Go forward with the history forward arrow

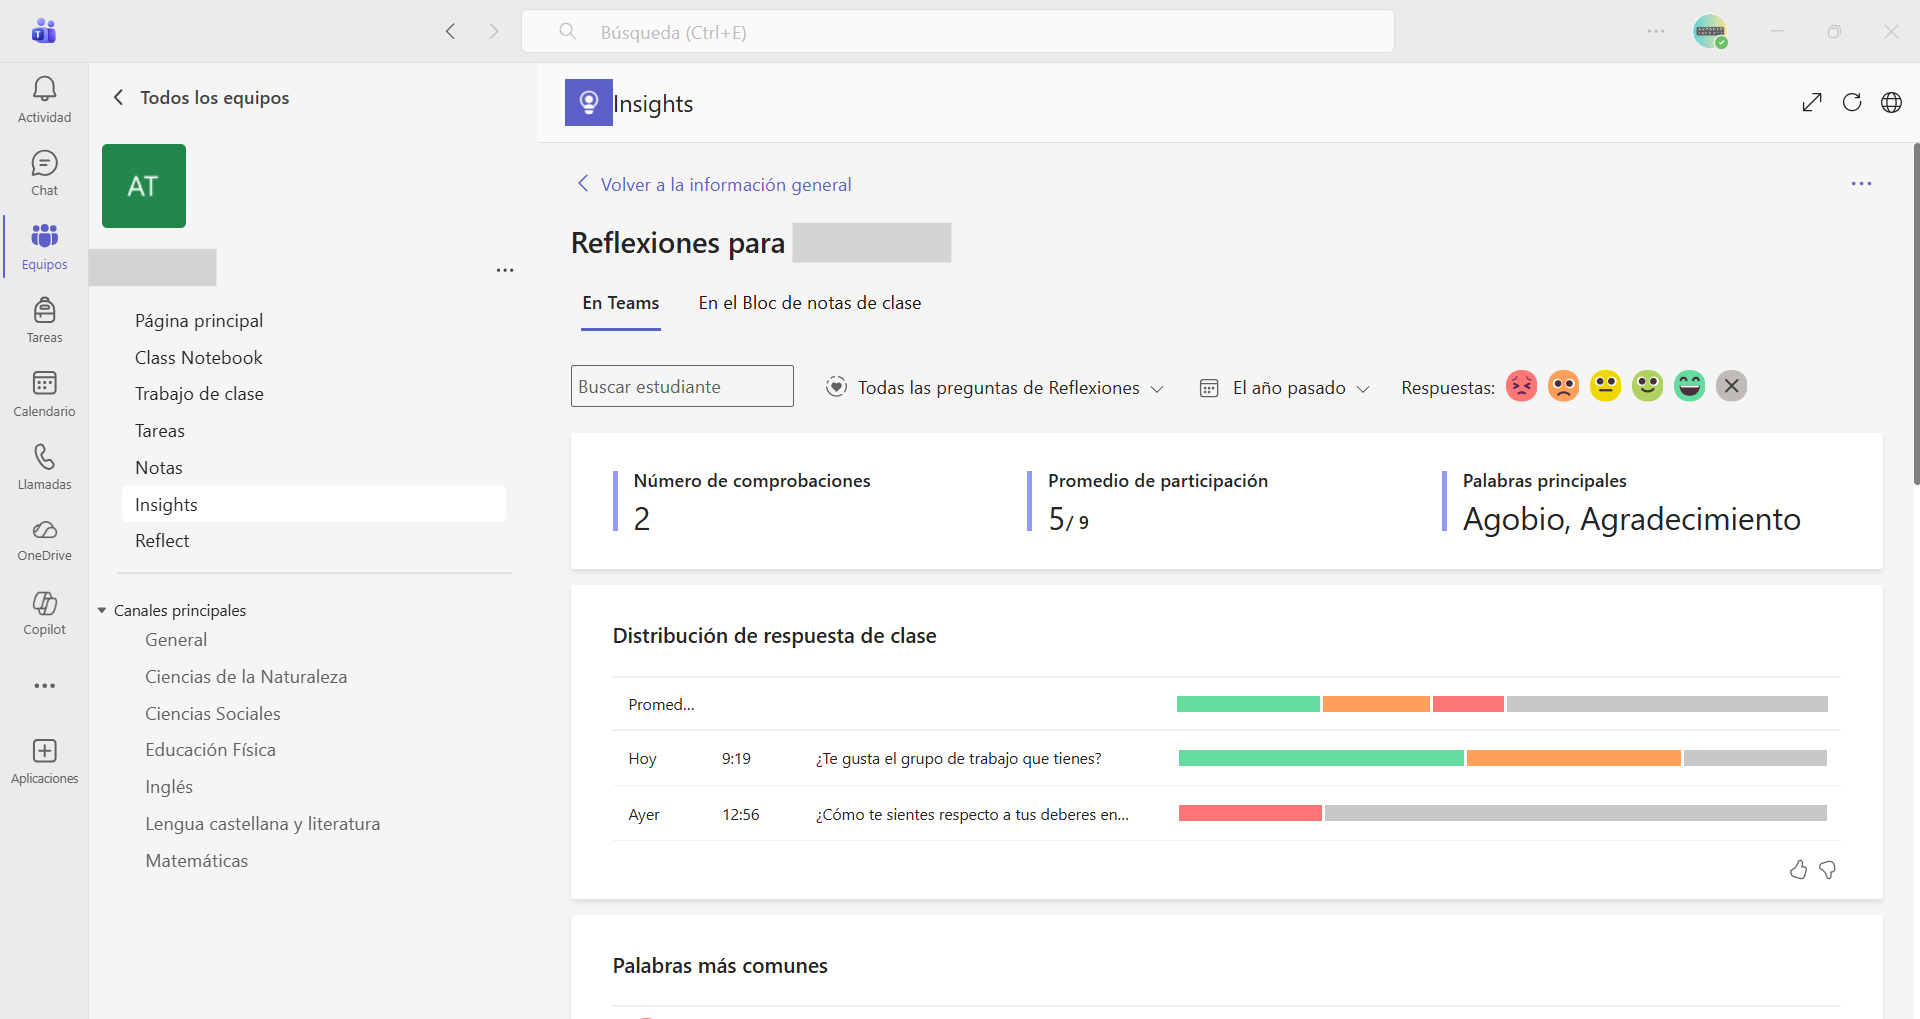pyautogui.click(x=494, y=31)
